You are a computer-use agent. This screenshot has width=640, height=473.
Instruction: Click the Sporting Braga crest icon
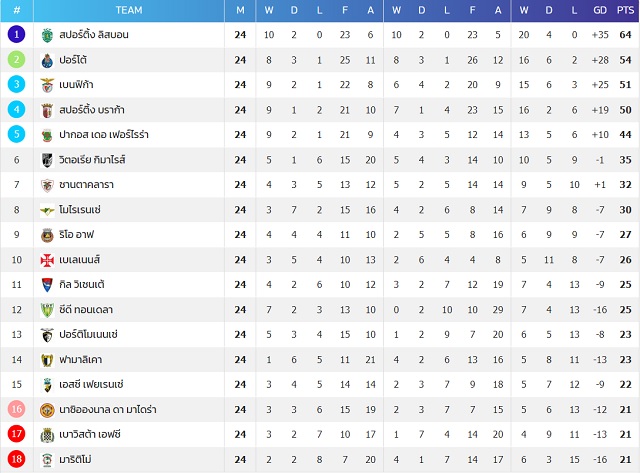tap(47, 110)
